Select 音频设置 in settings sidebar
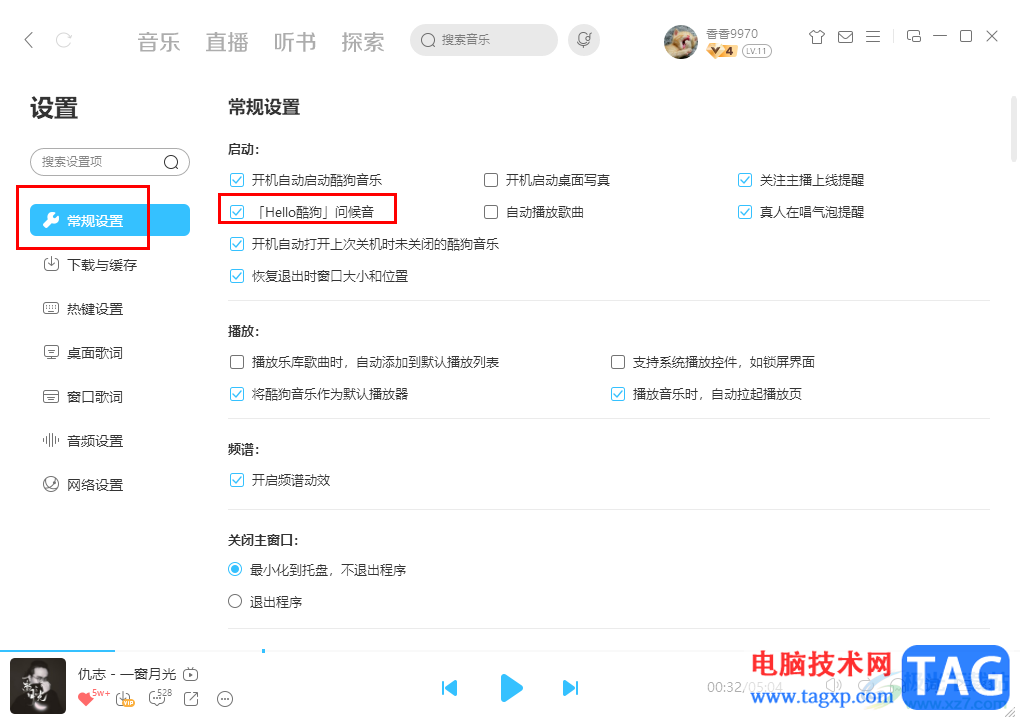 83,441
